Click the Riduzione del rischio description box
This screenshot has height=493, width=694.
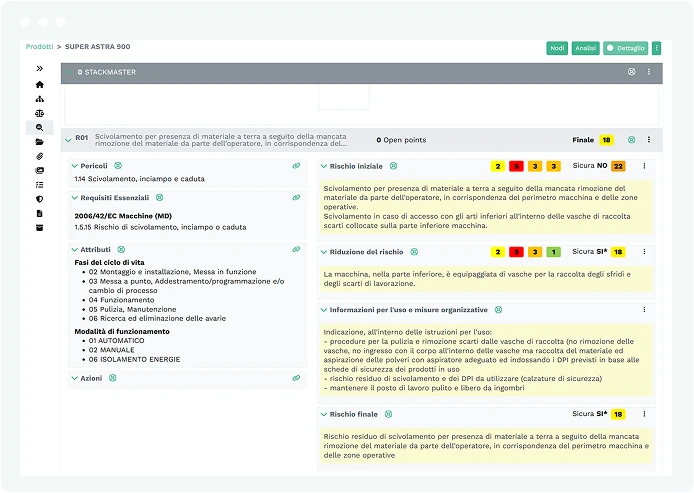click(486, 279)
